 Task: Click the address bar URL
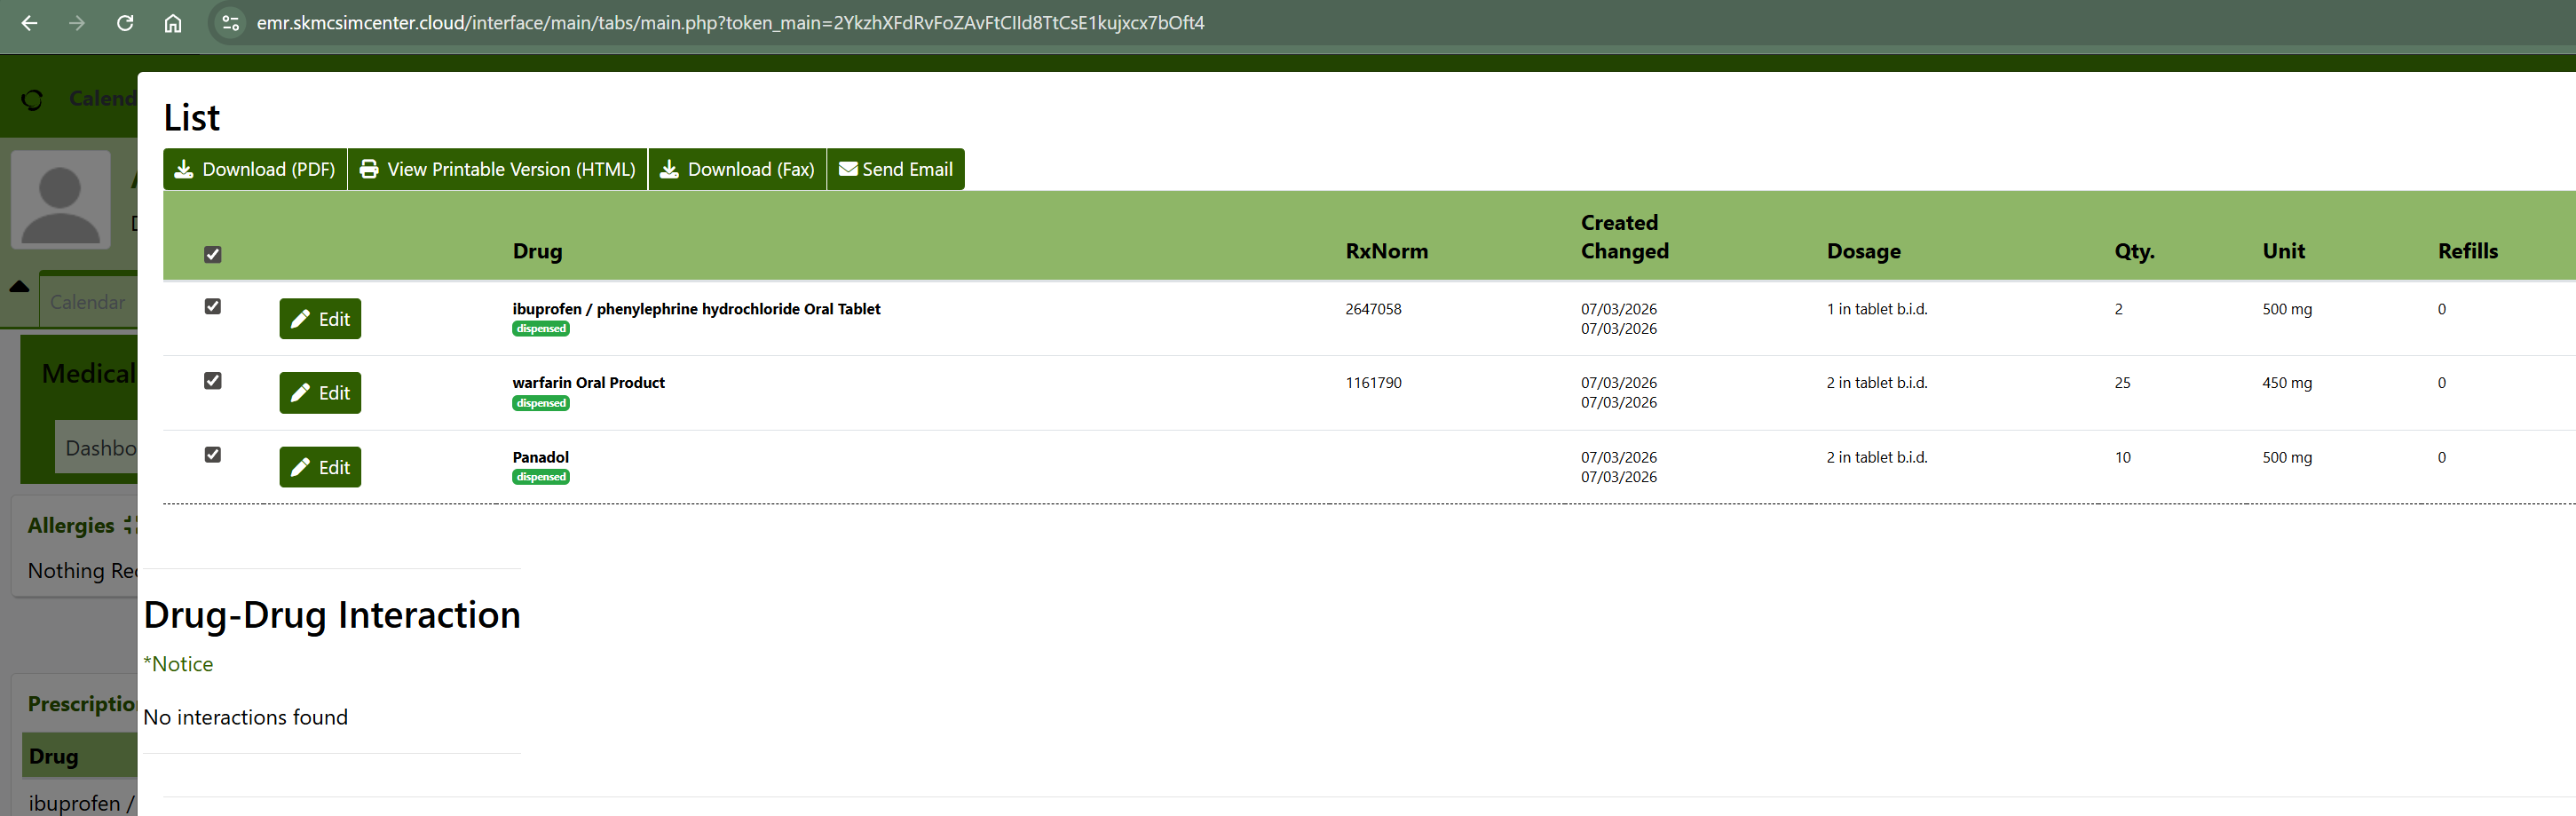pos(730,23)
